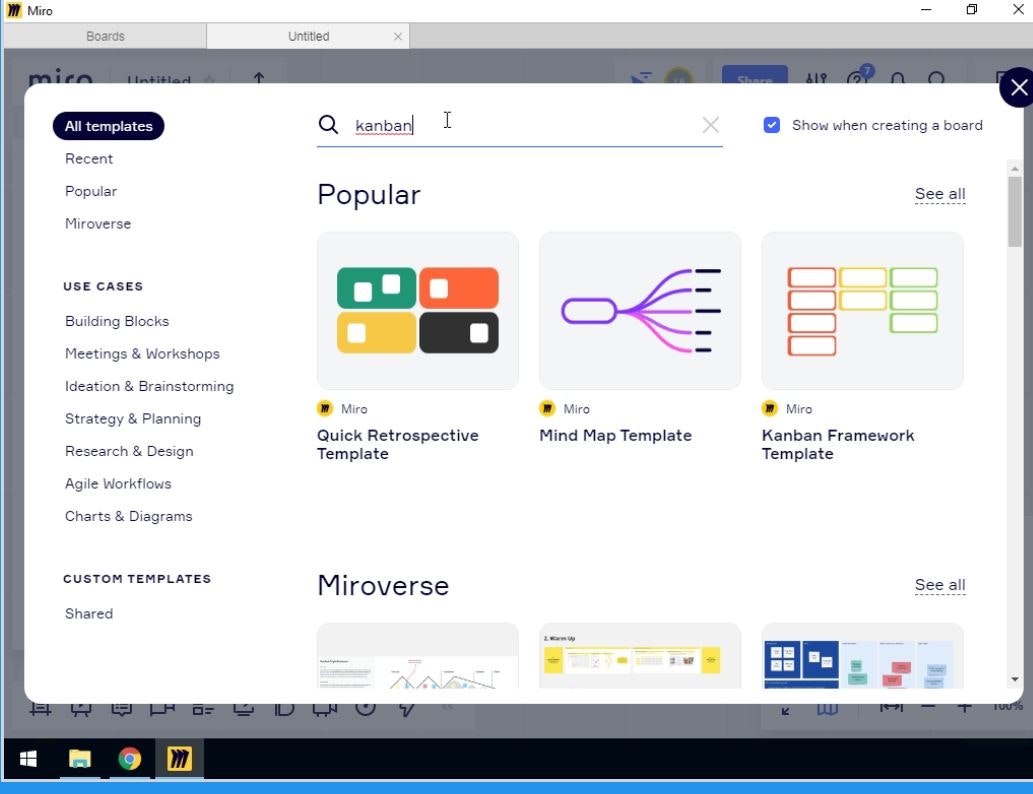This screenshot has height=794, width=1033.
Task: Open the Popular category in sidebar
Action: (x=91, y=191)
